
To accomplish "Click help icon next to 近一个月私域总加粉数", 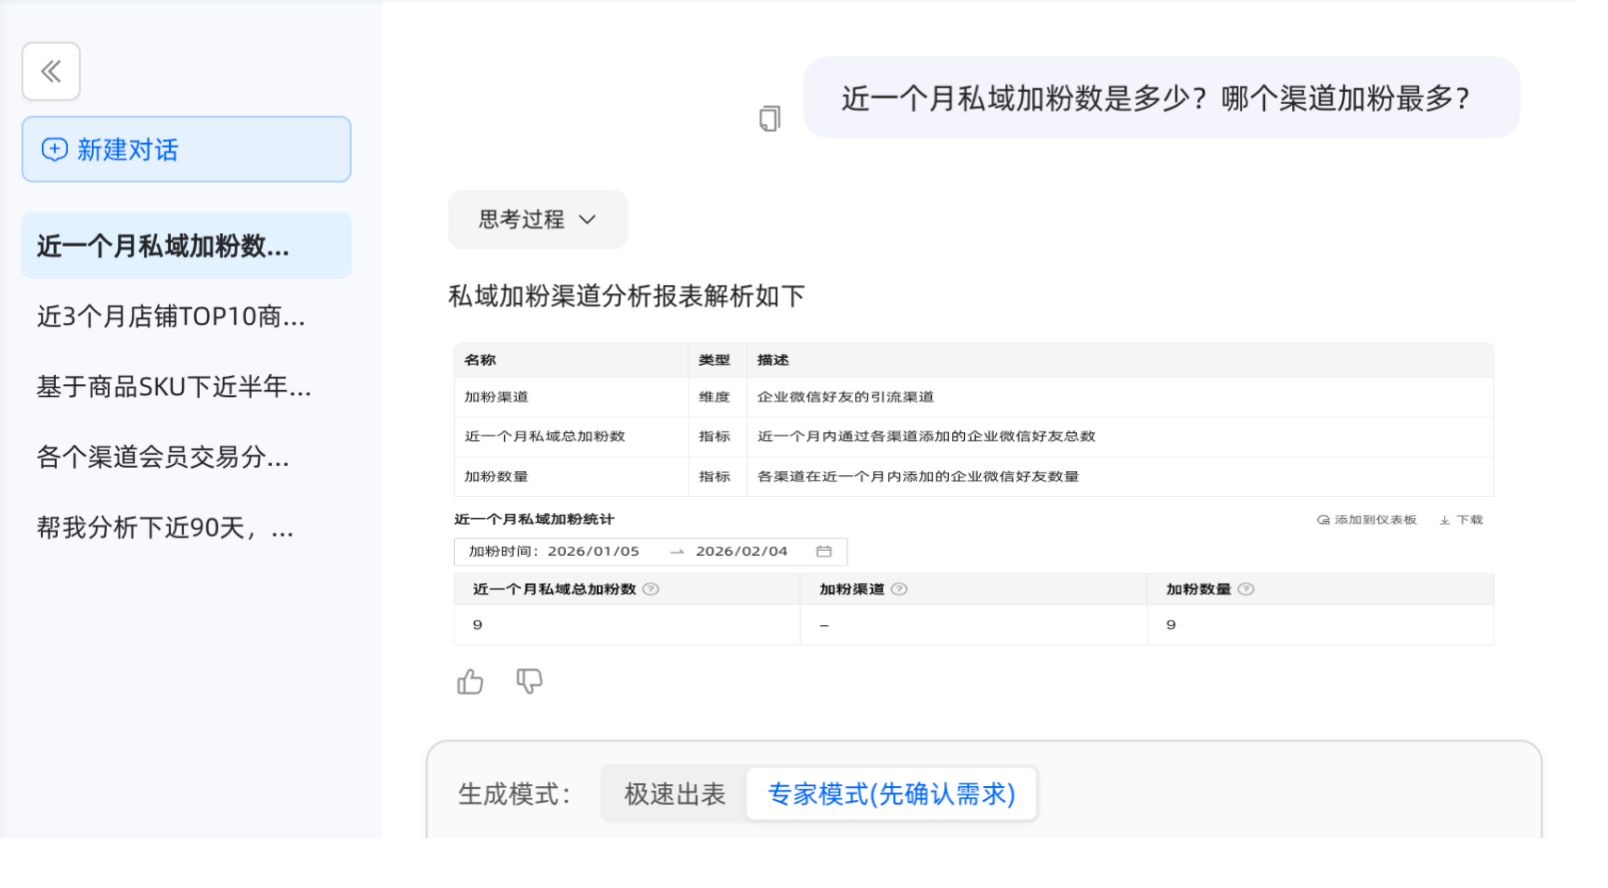I will pos(651,589).
